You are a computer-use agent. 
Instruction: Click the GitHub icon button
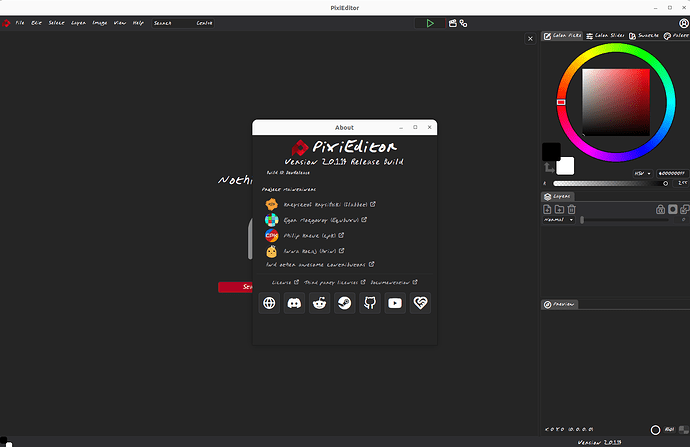point(370,303)
